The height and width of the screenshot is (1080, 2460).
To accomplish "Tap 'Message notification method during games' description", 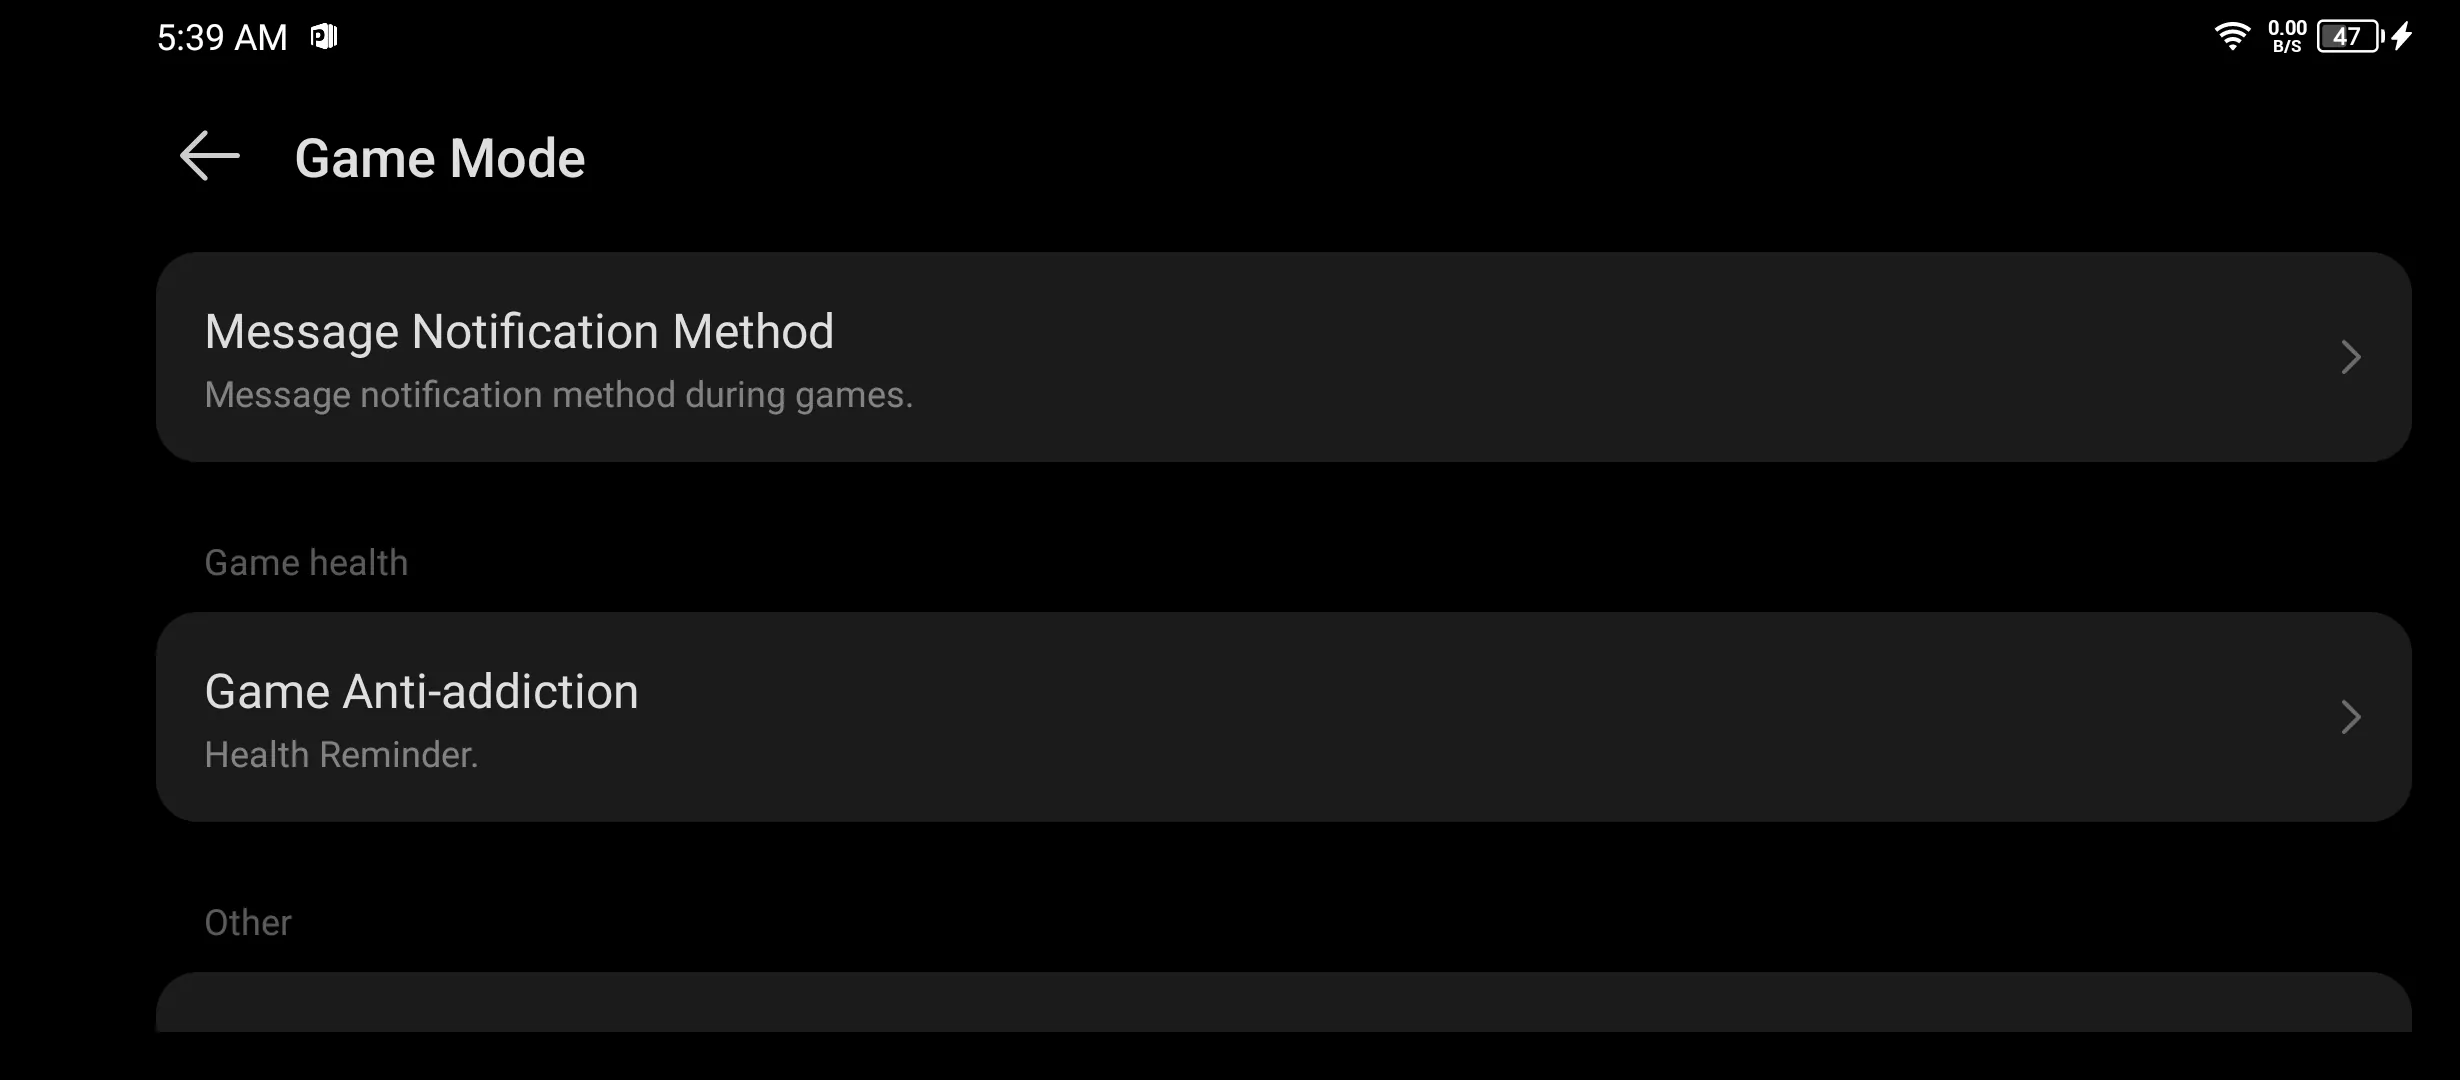I will [559, 395].
